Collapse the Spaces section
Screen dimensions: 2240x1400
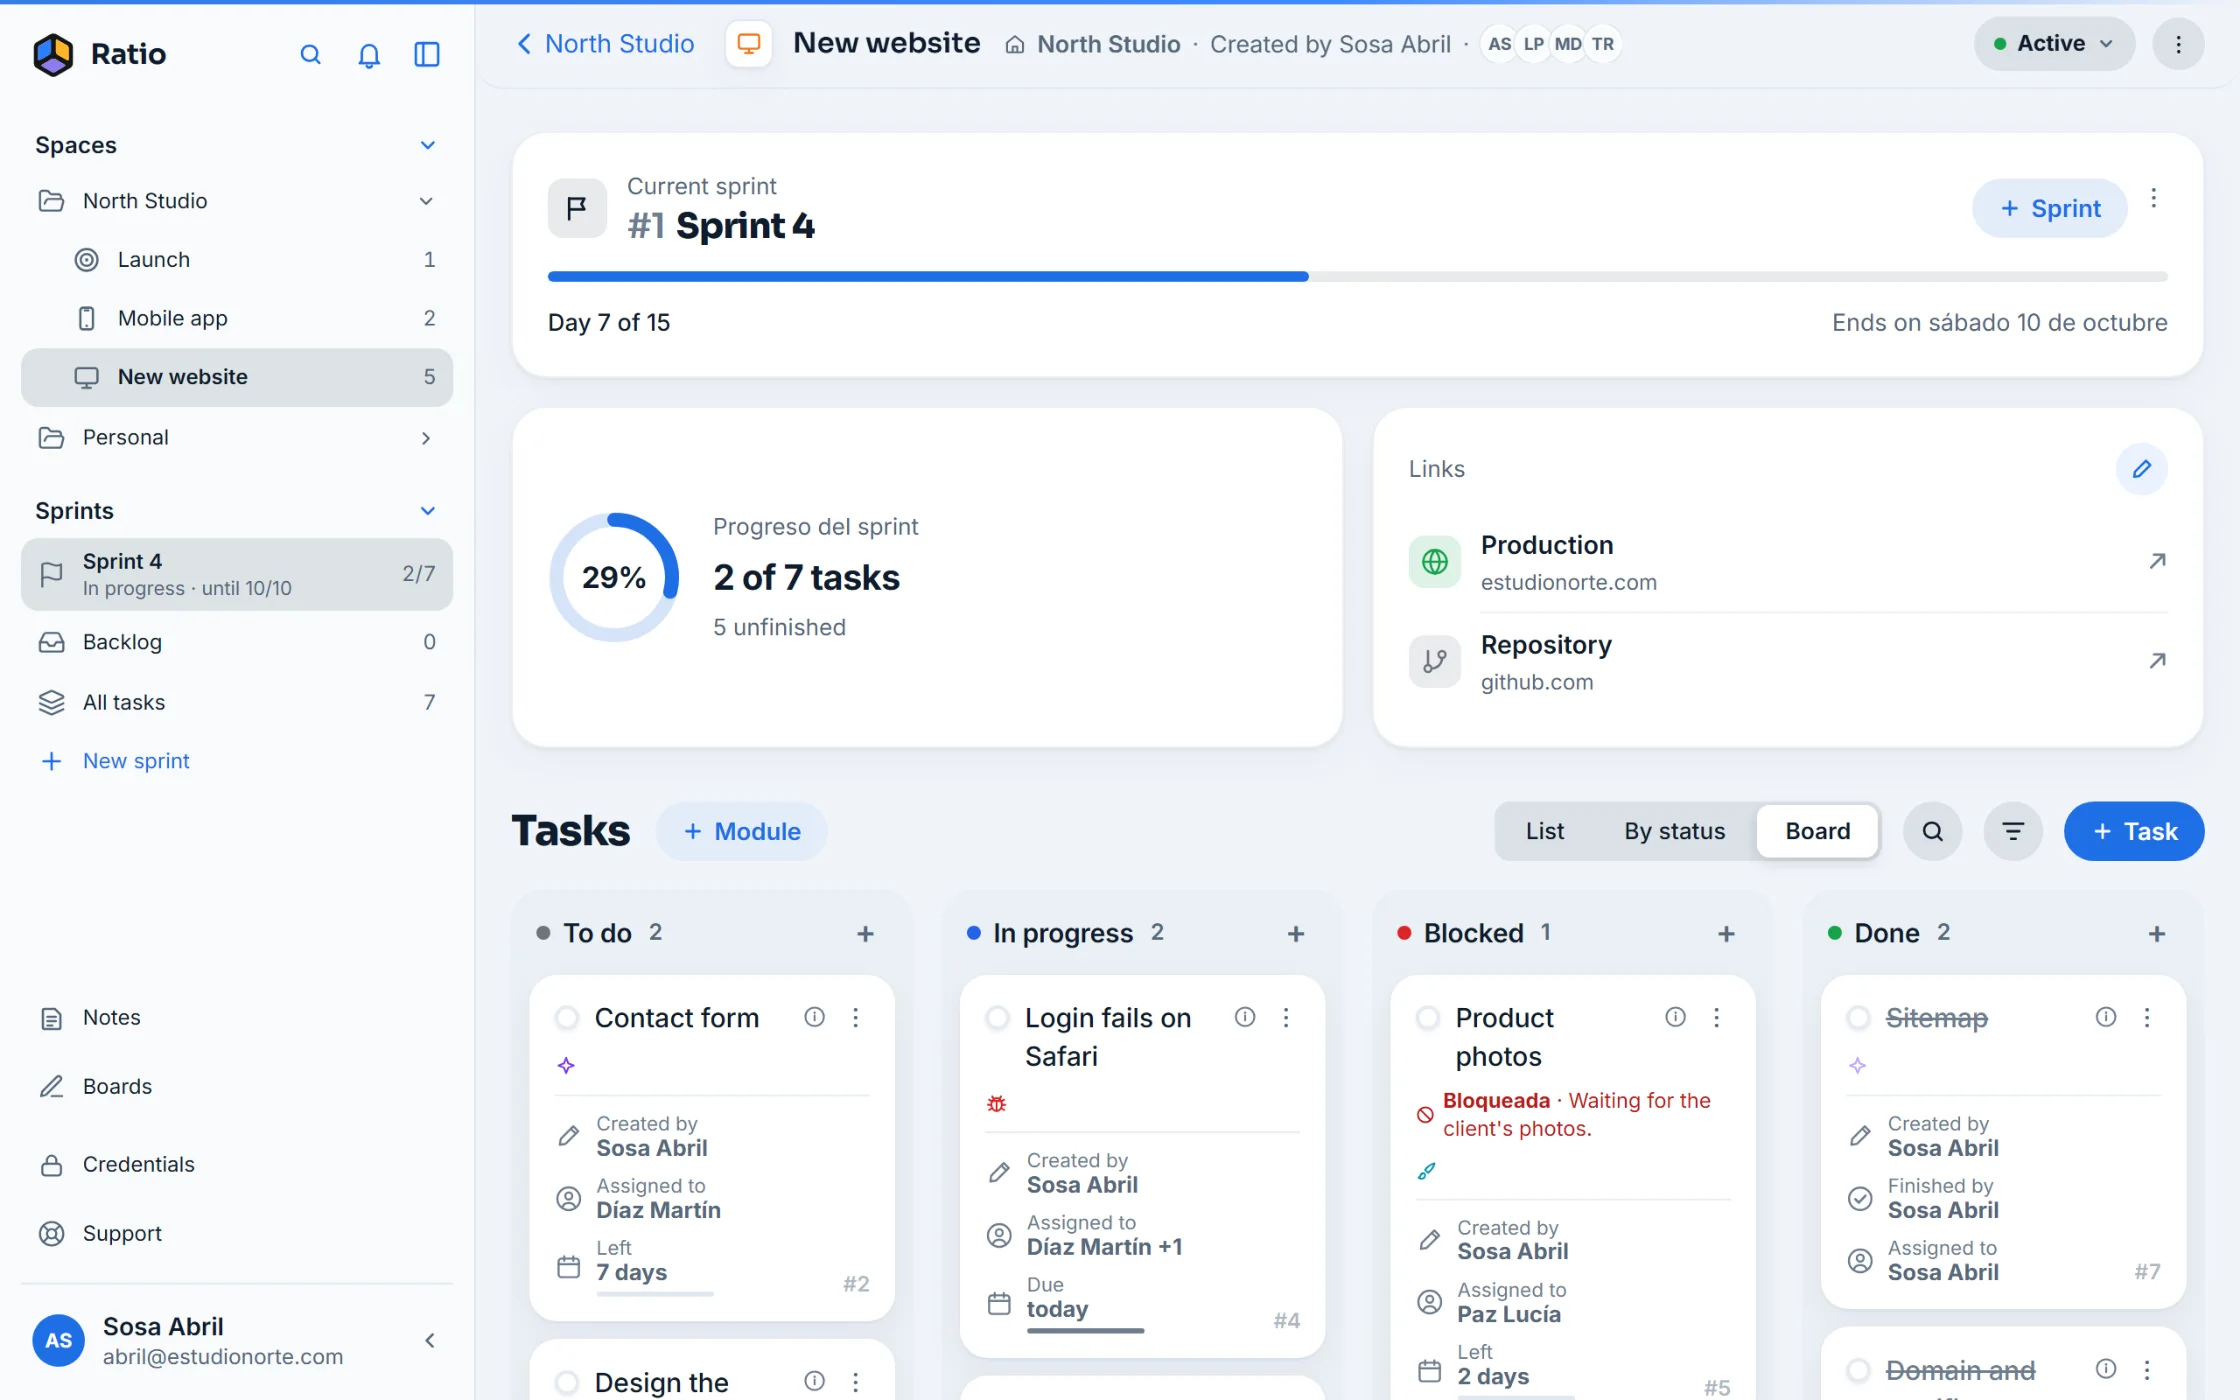click(428, 145)
